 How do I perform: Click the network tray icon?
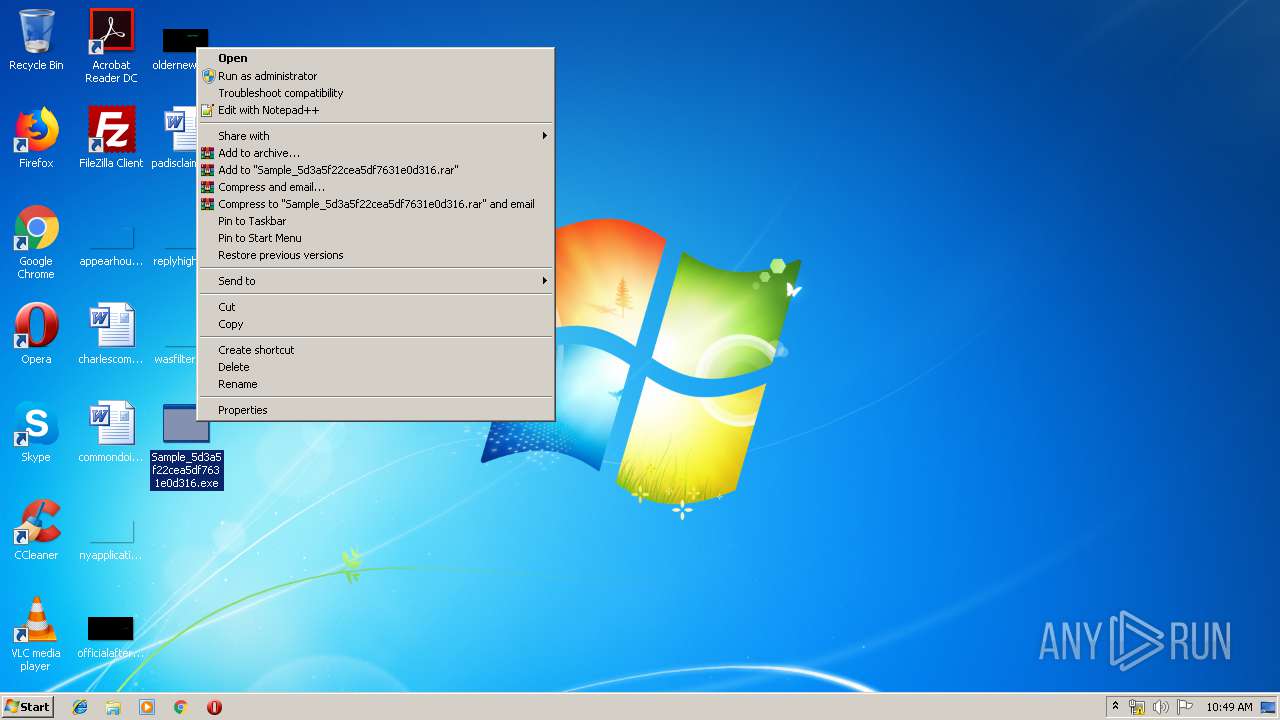pos(1137,707)
